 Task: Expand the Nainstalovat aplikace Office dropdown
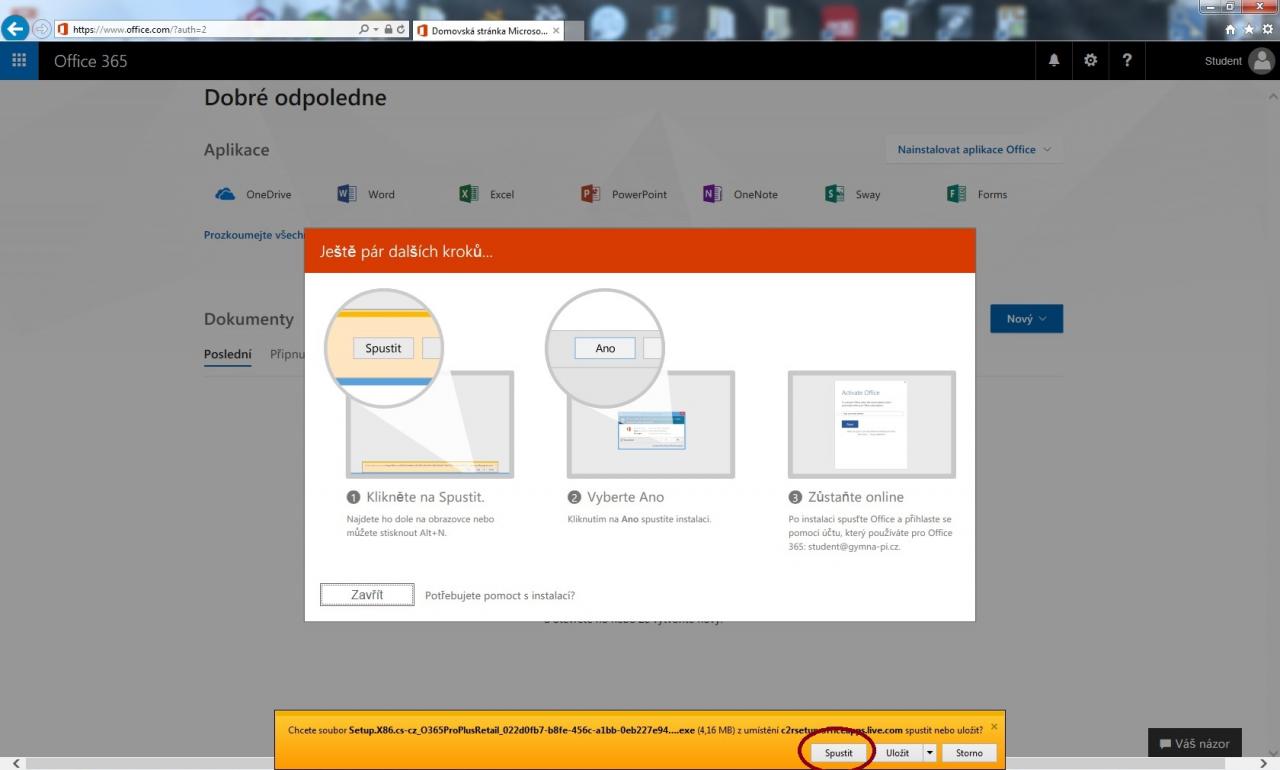[x=974, y=149]
